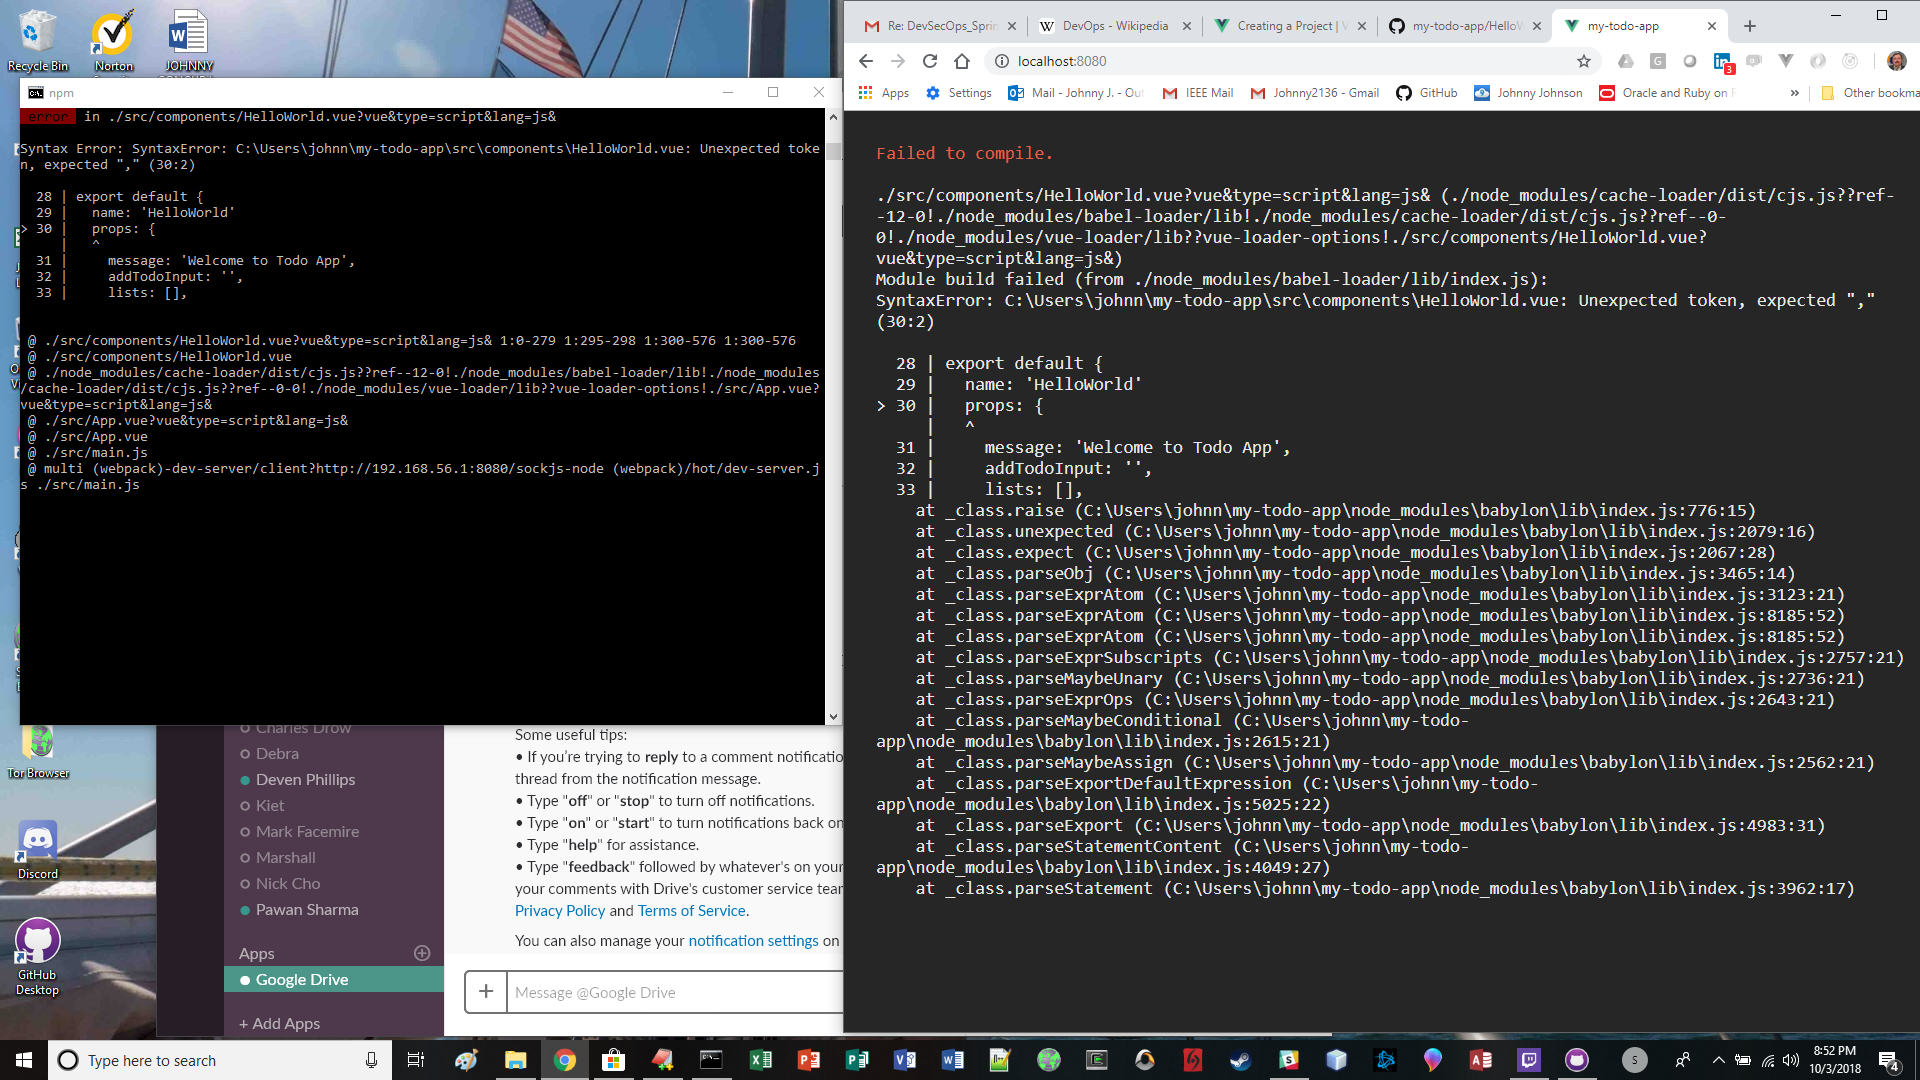Bookmark this page with the star icon
The image size is (1920, 1080).
coord(1584,61)
